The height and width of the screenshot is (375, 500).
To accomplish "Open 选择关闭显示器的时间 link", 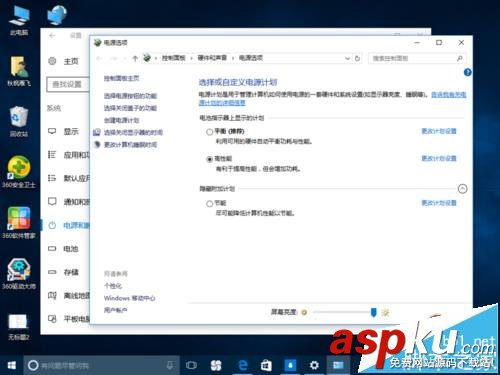I will (x=133, y=132).
